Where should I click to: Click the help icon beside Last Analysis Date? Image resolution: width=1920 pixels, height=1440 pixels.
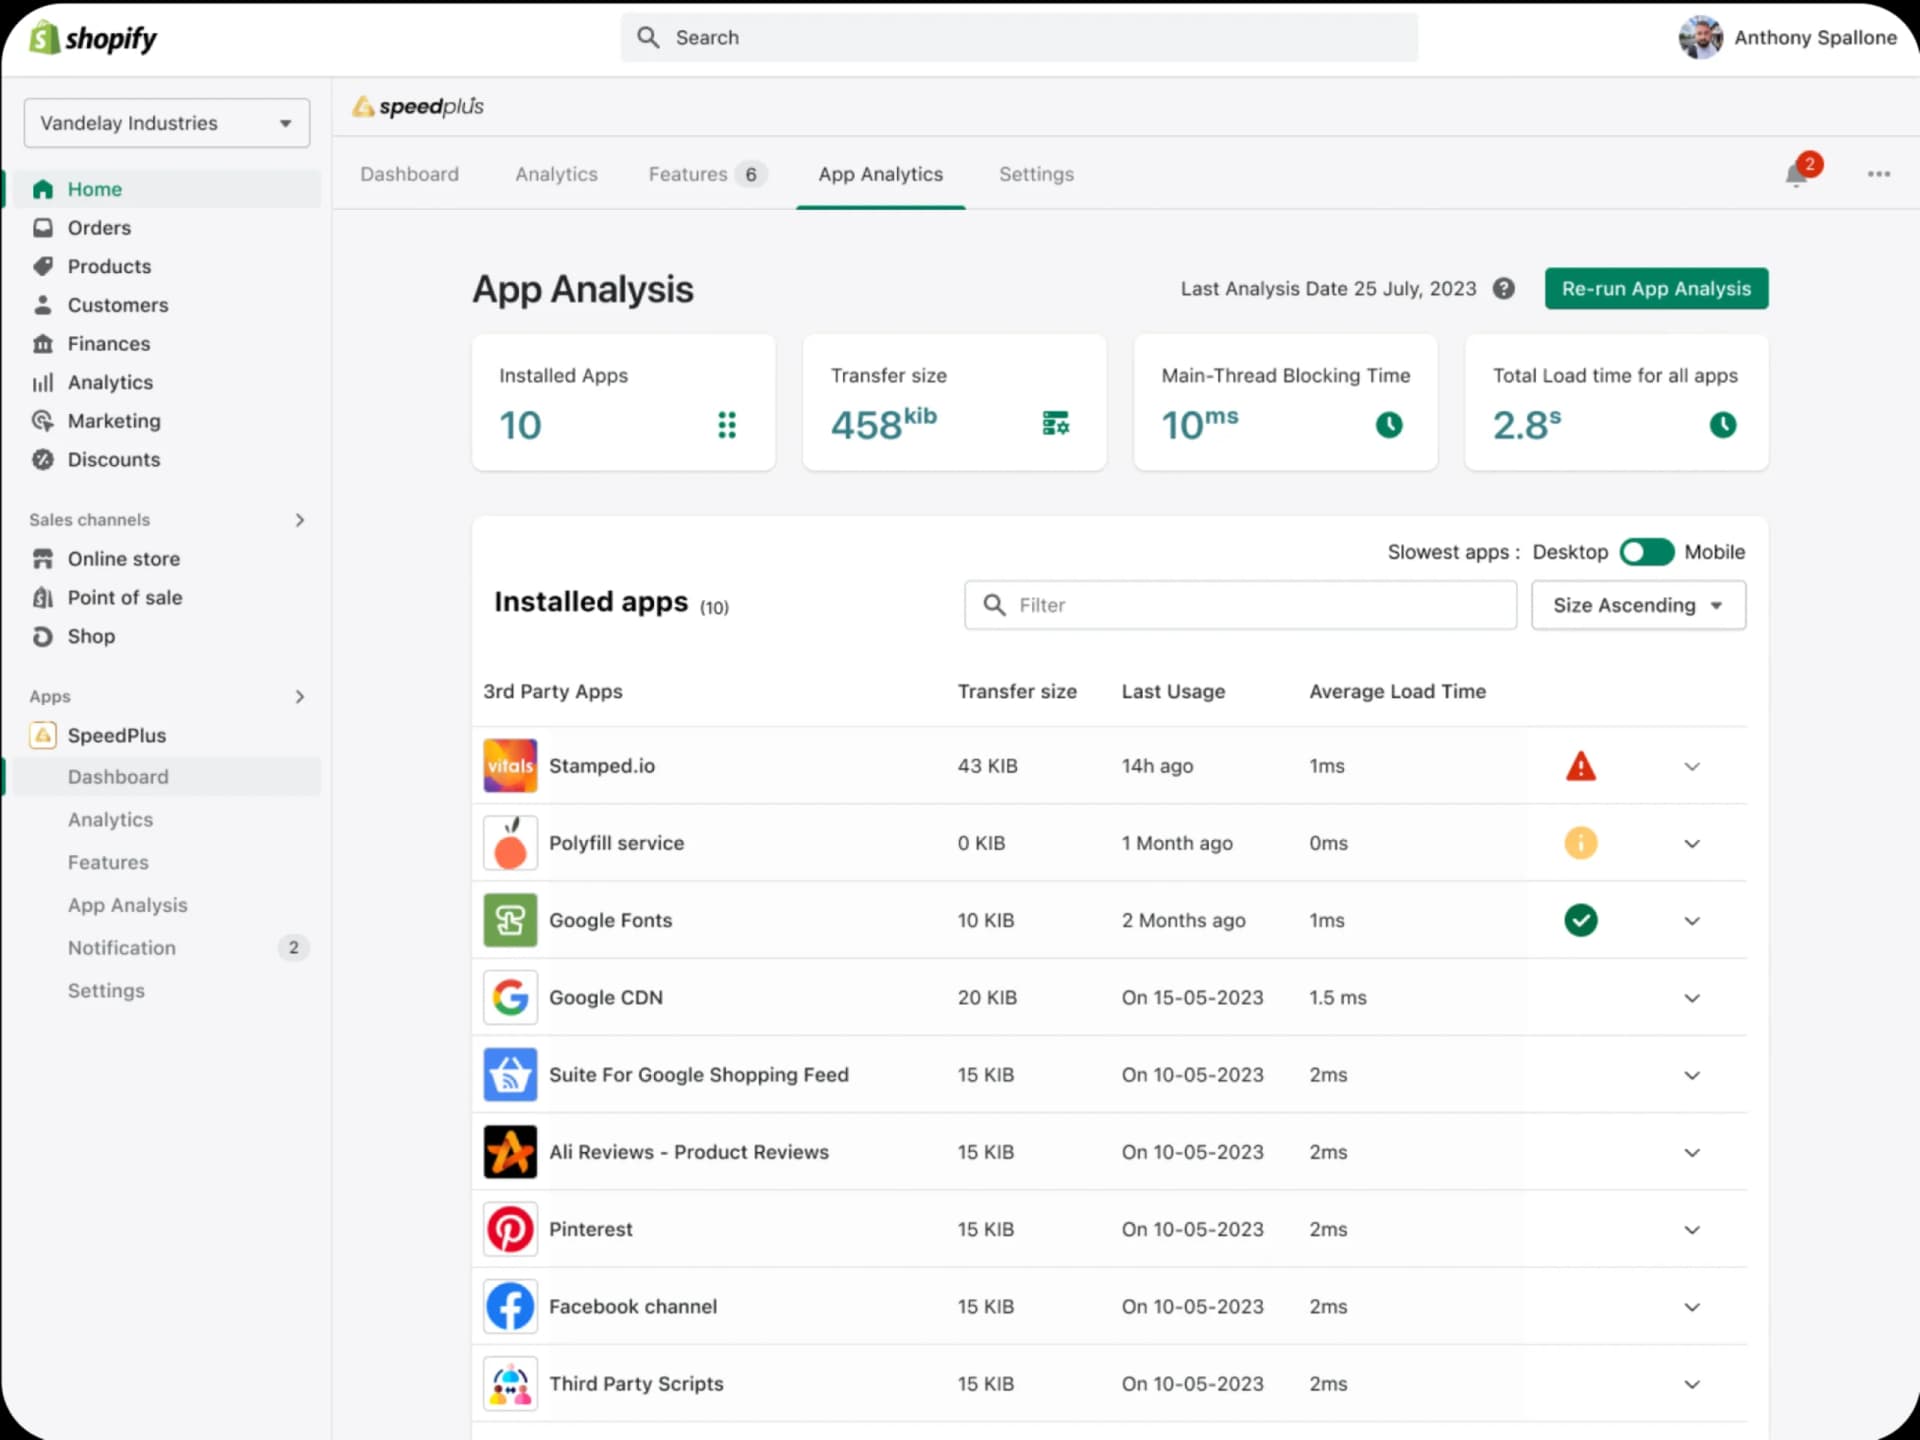click(1503, 289)
